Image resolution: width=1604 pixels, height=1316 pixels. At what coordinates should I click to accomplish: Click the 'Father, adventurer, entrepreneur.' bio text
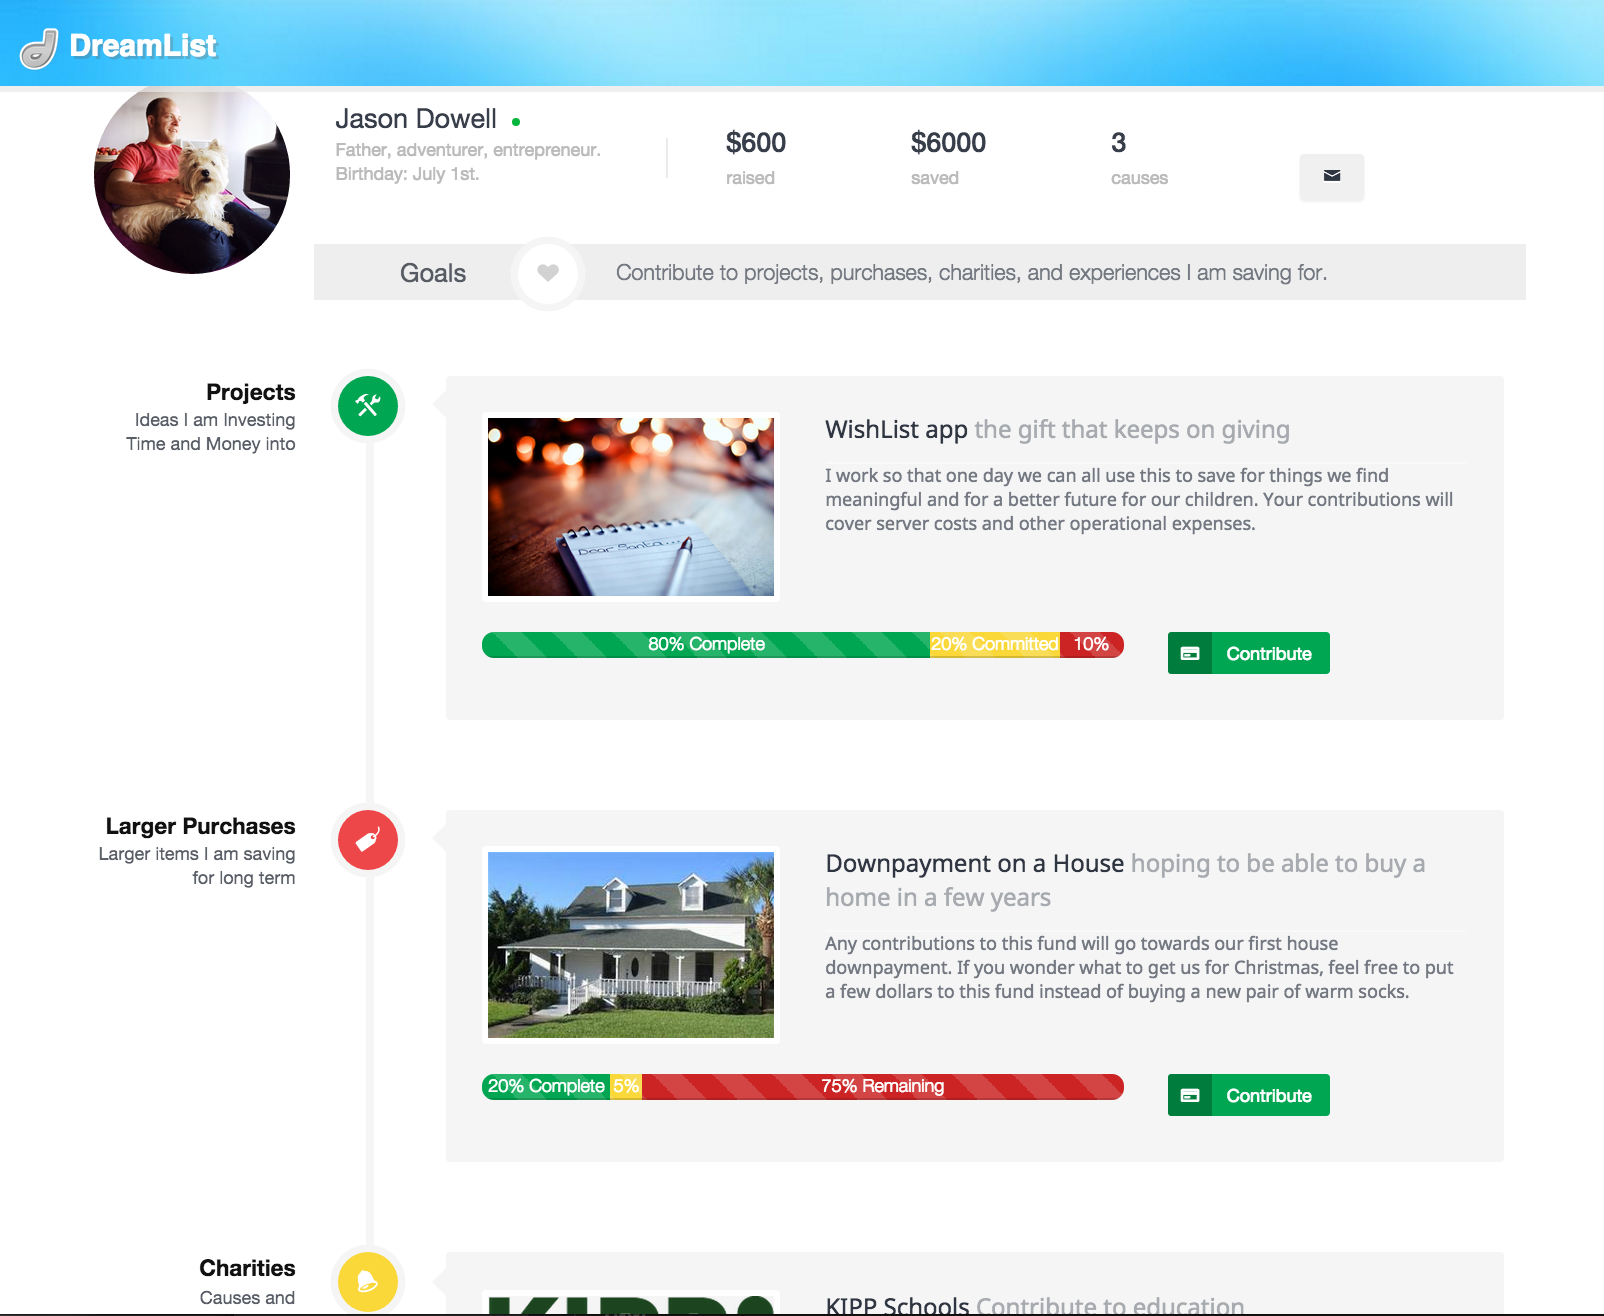[x=468, y=150]
